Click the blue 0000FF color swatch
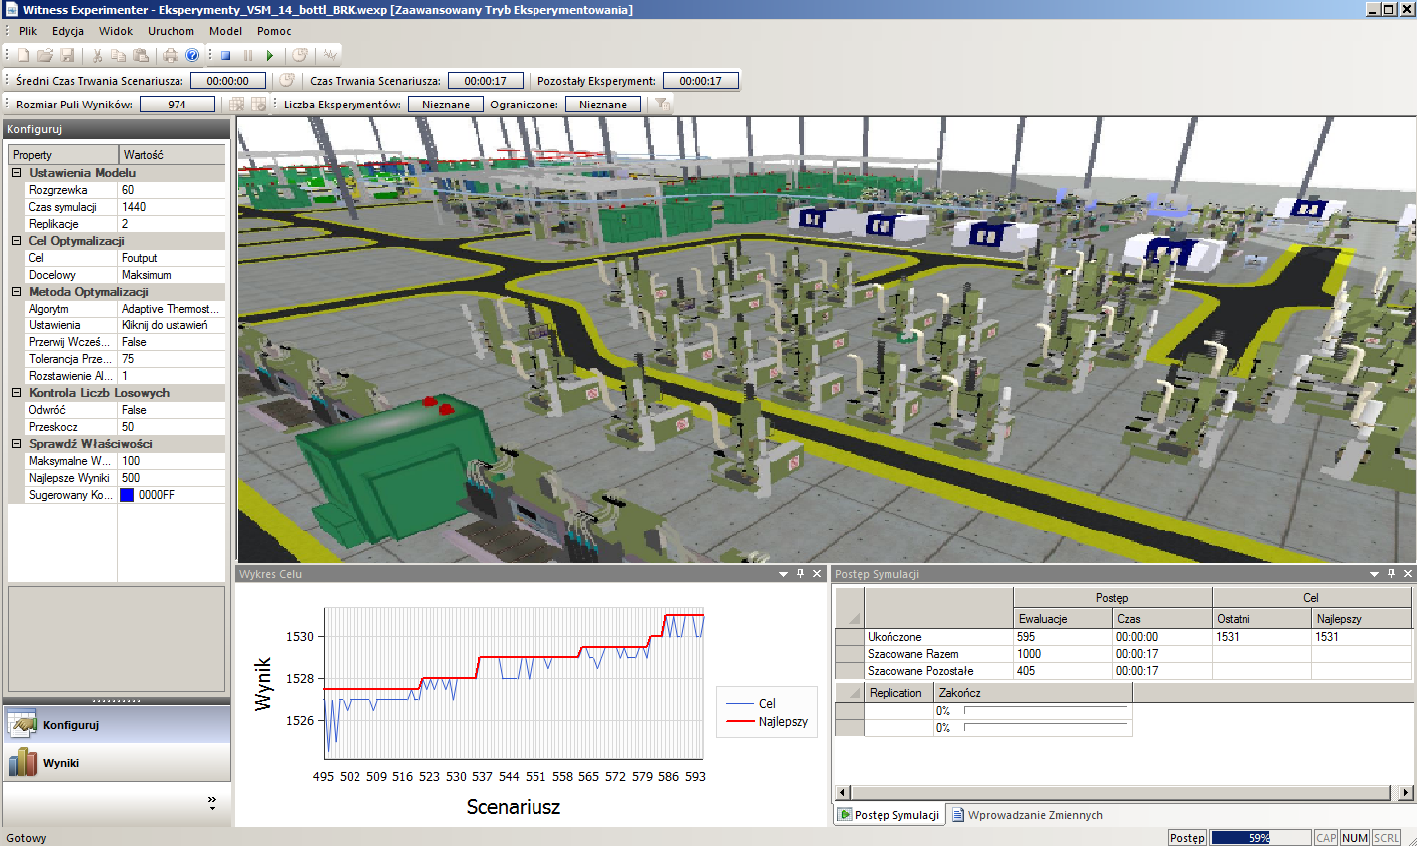This screenshot has height=849, width=1417. [127, 495]
